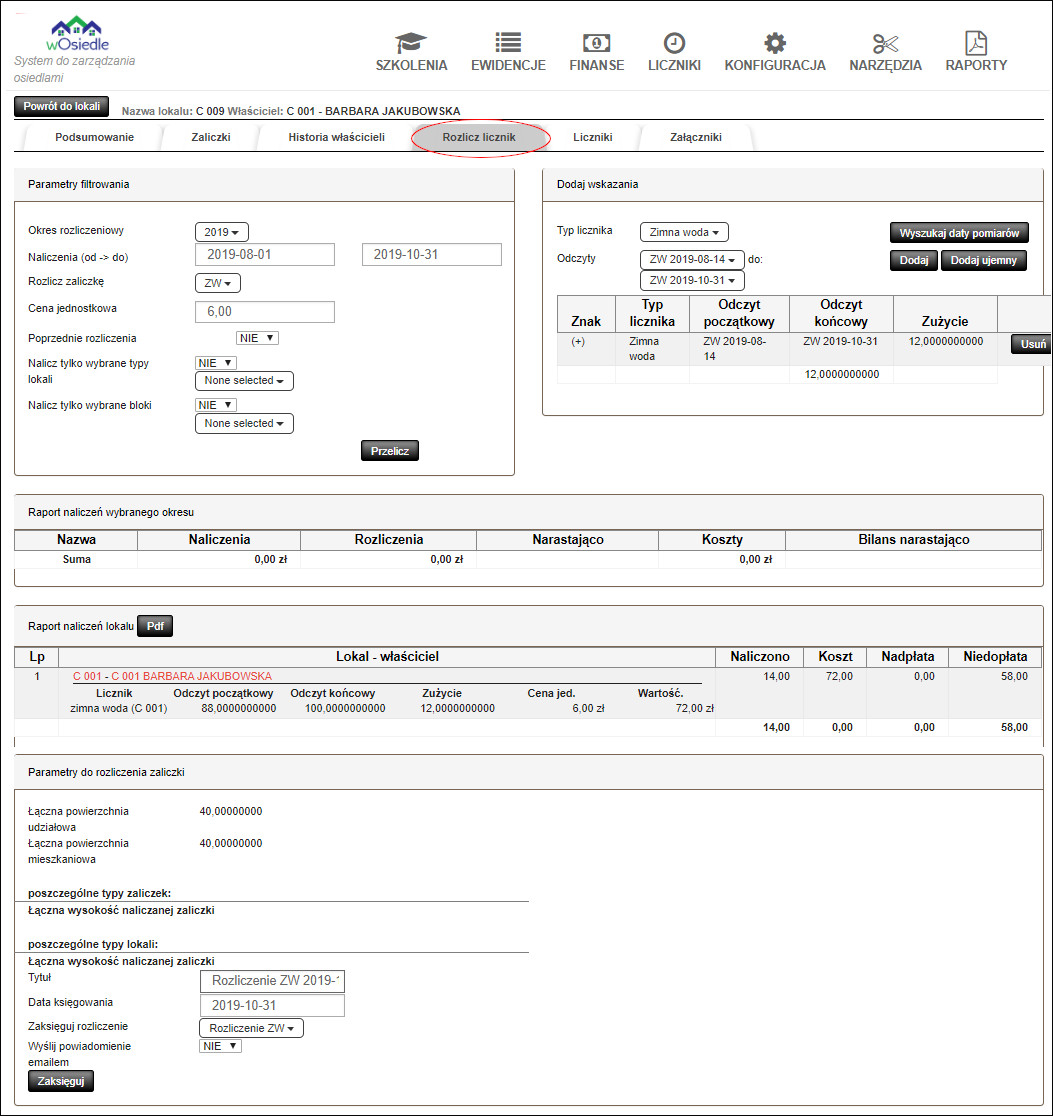Open None selected dropdown for bloki
The width and height of the screenshot is (1053, 1116).
[x=244, y=423]
